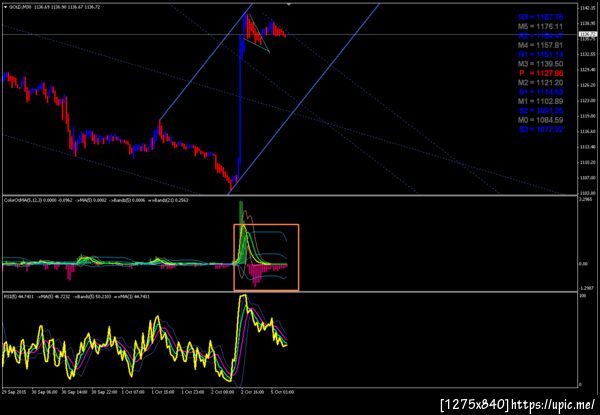Viewport: 600px width, 415px height.
Task: Click the M2 = 1121.20 pivot level label
Action: click(540, 83)
